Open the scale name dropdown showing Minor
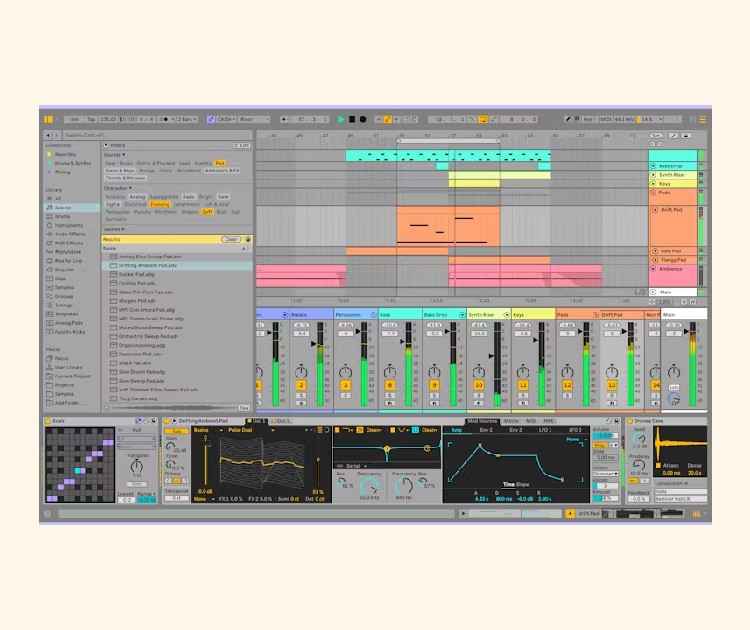The height and width of the screenshot is (630, 750). [x=254, y=119]
